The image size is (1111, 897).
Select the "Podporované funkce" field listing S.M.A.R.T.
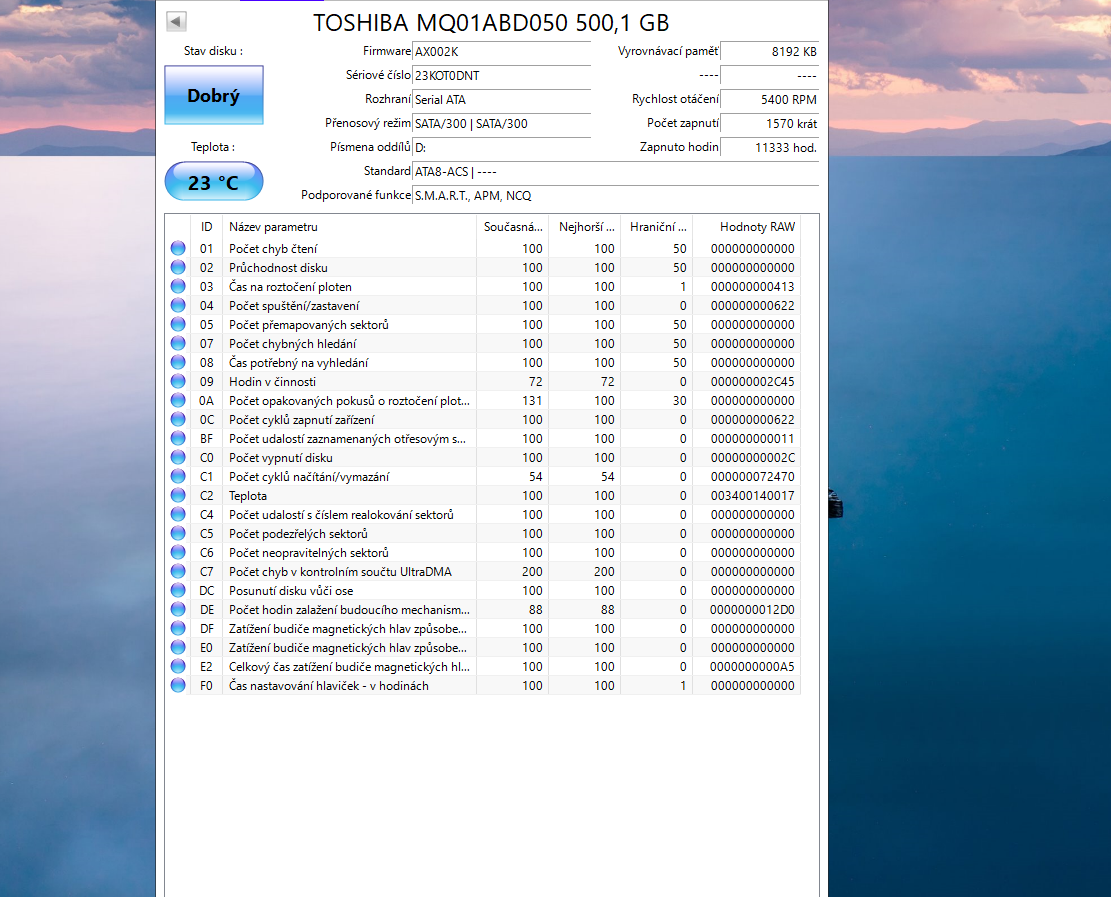(500, 196)
